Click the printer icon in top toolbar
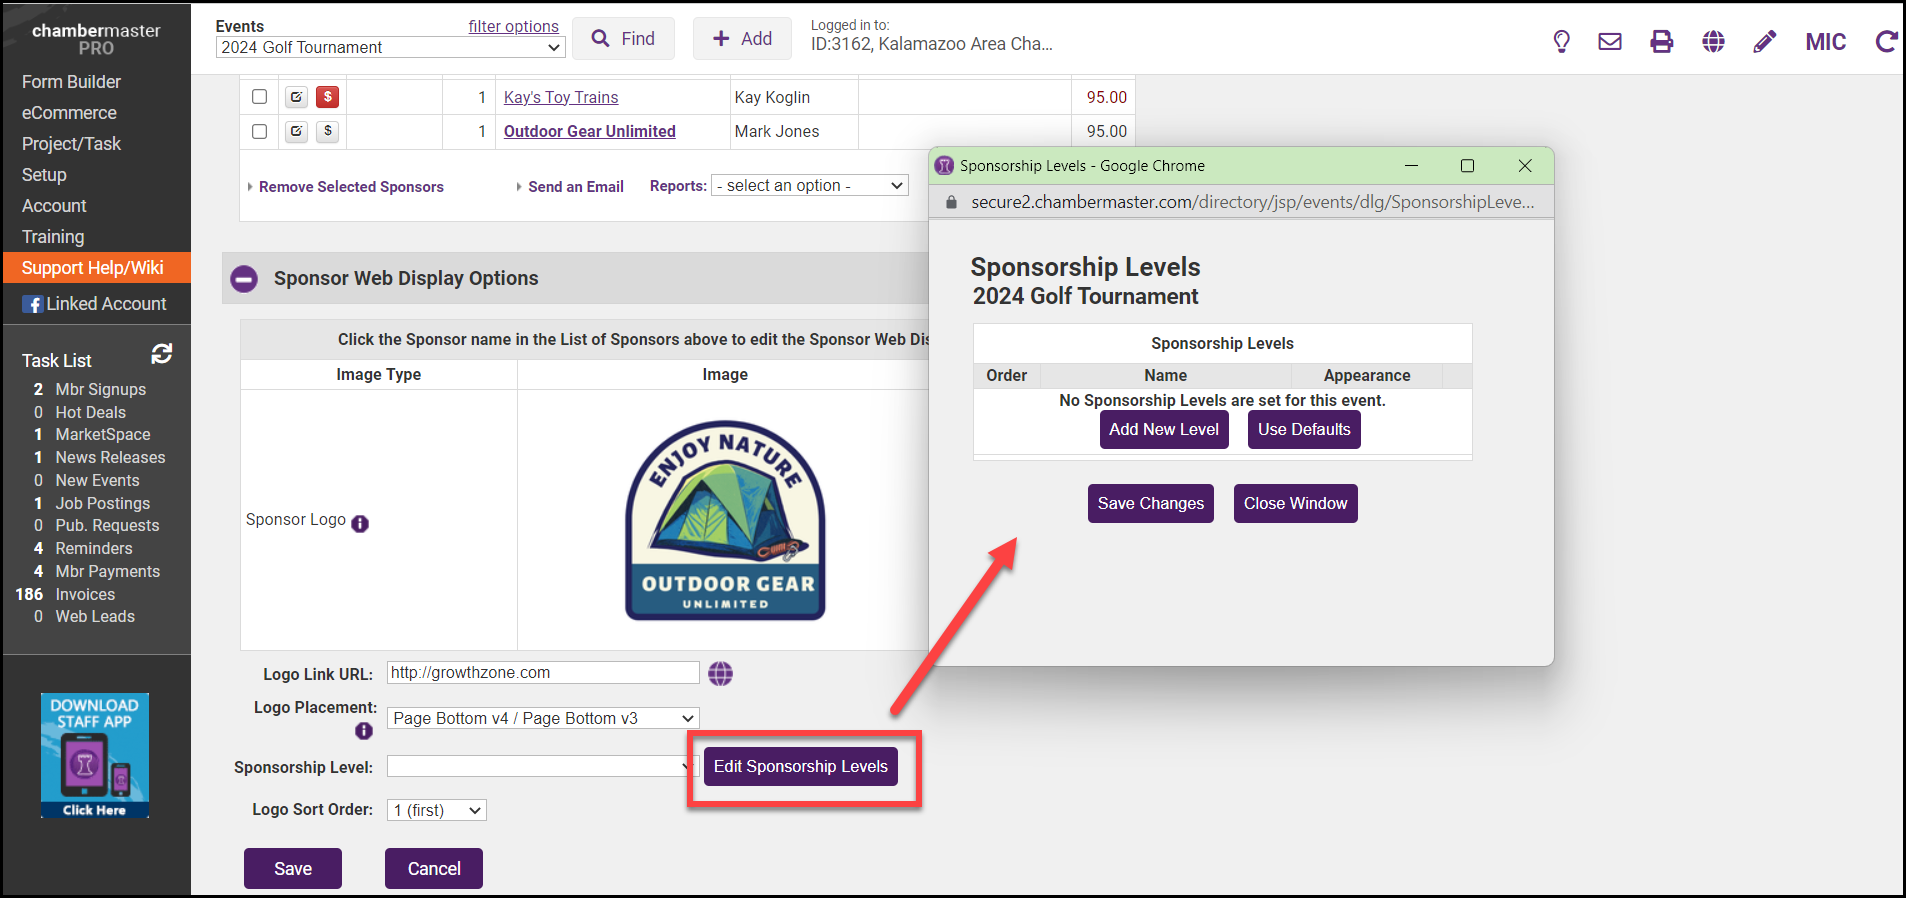Screen dimensions: 1906x898 tap(1661, 42)
